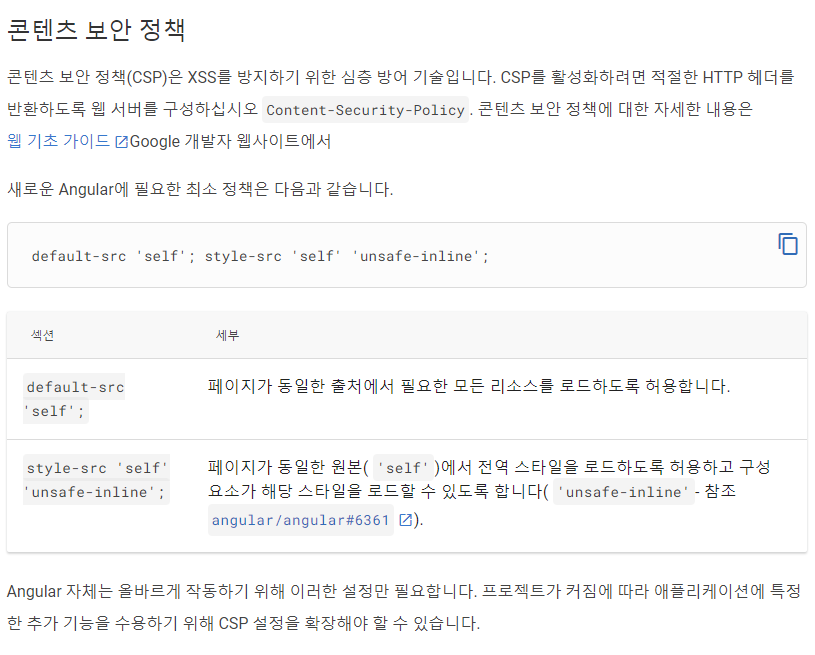Click the sentence 새로운 Angular에 필요한 최소 정책은
815x655 pixels.
[200, 189]
